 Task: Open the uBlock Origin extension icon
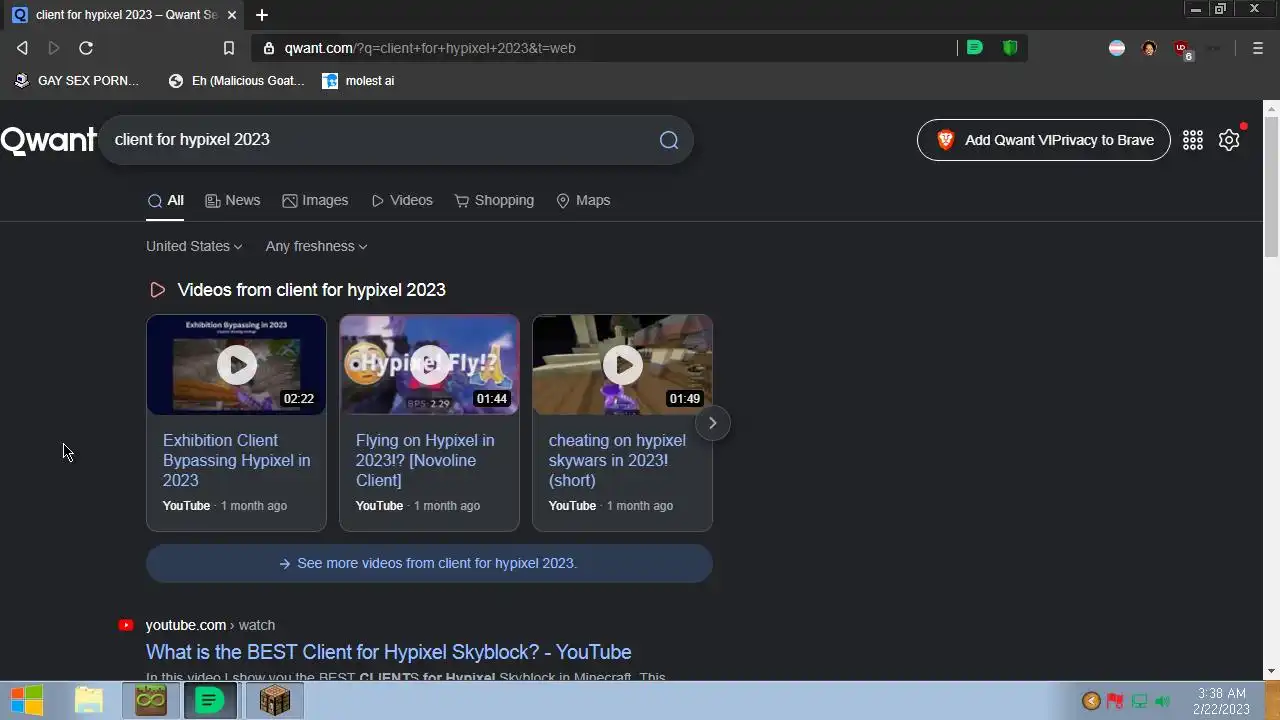pyautogui.click(x=1182, y=49)
